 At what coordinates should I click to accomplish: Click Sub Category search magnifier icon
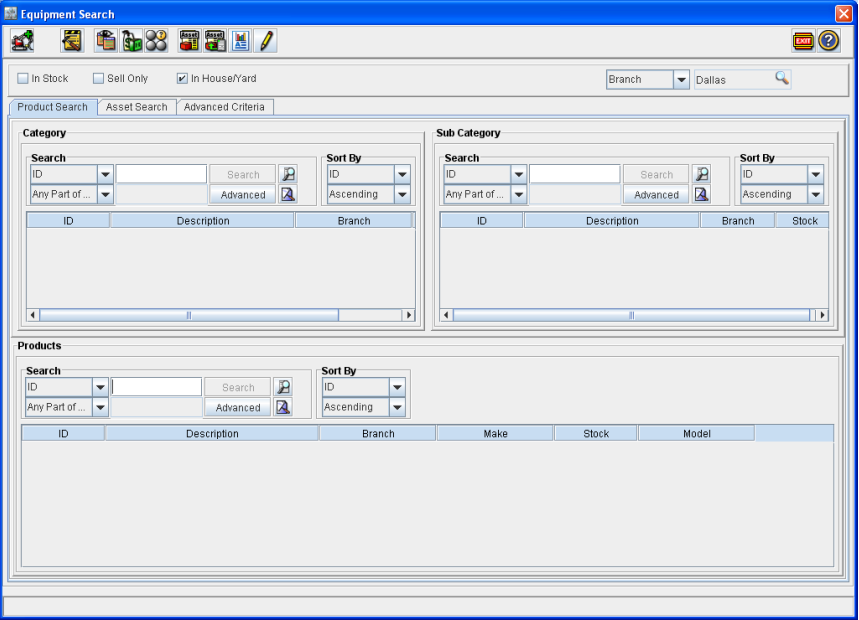point(702,174)
